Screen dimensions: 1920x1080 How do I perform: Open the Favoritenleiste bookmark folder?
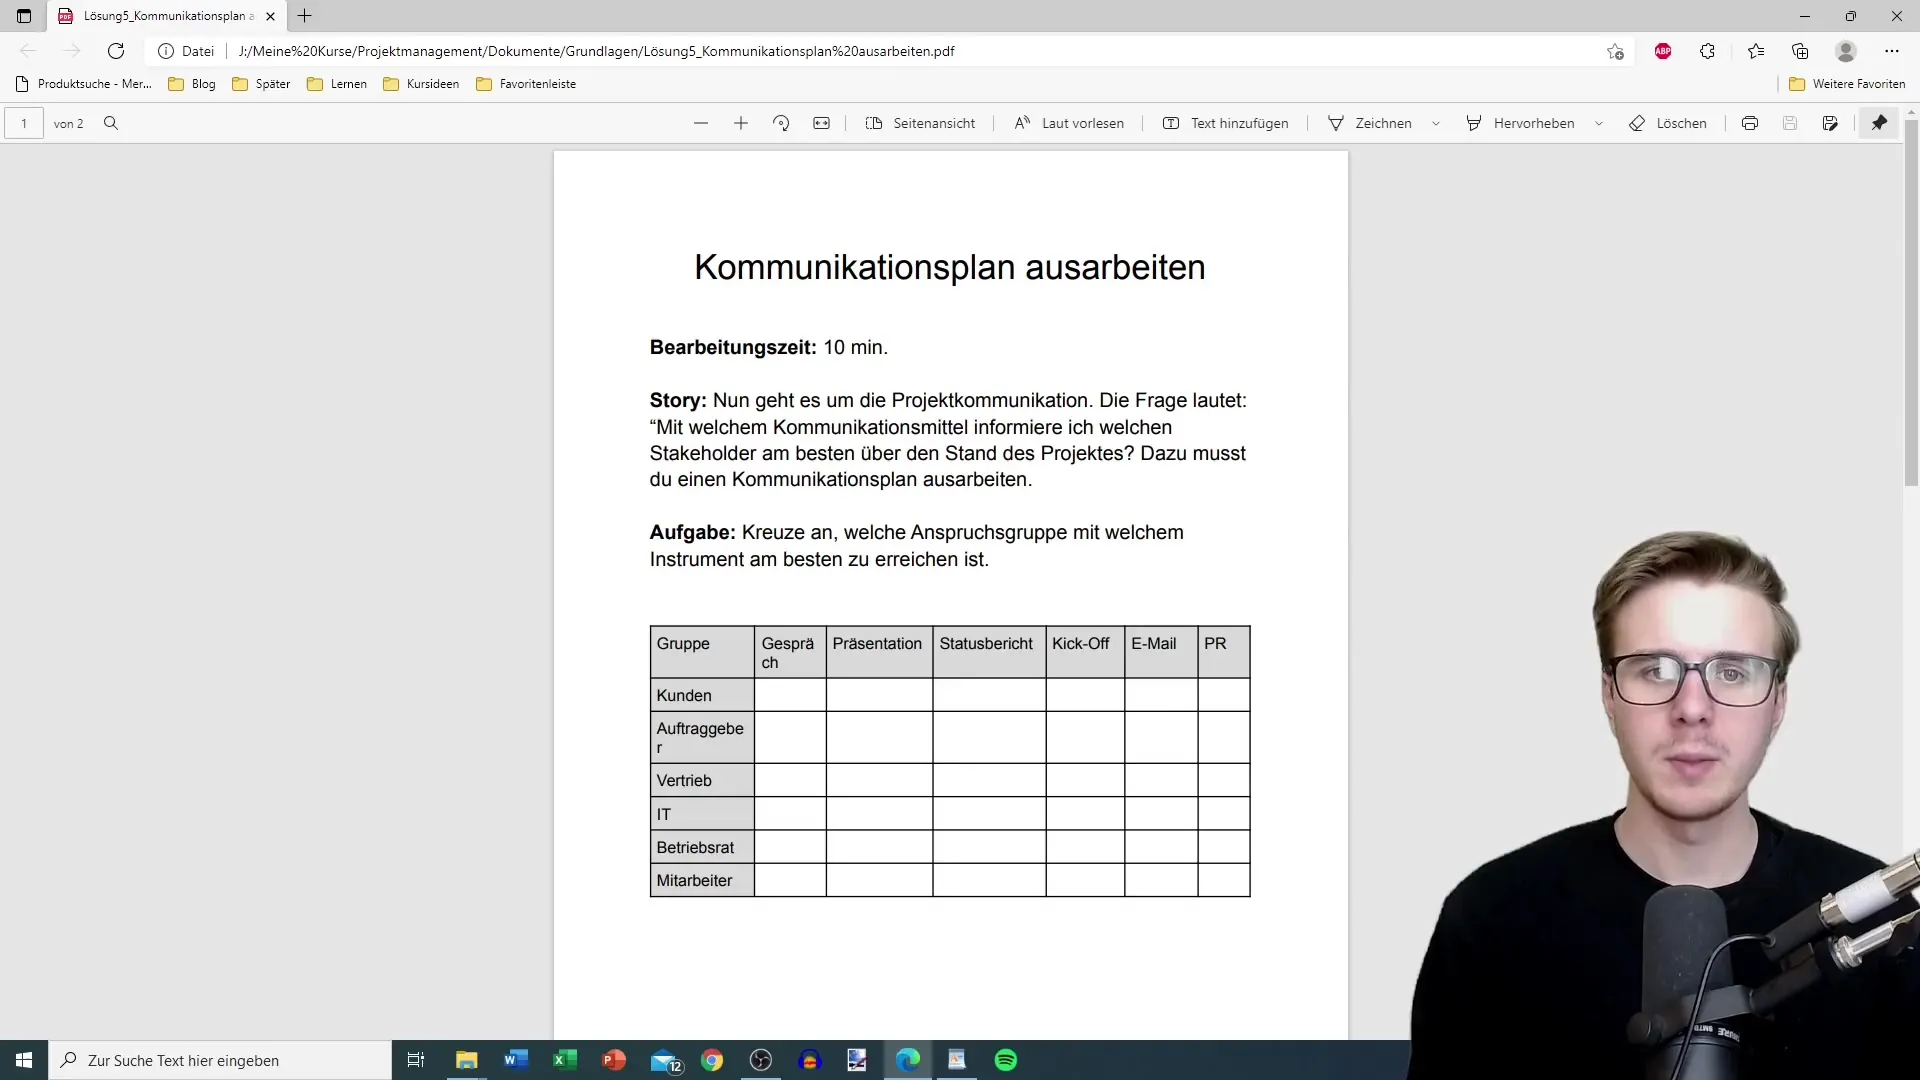pyautogui.click(x=526, y=84)
